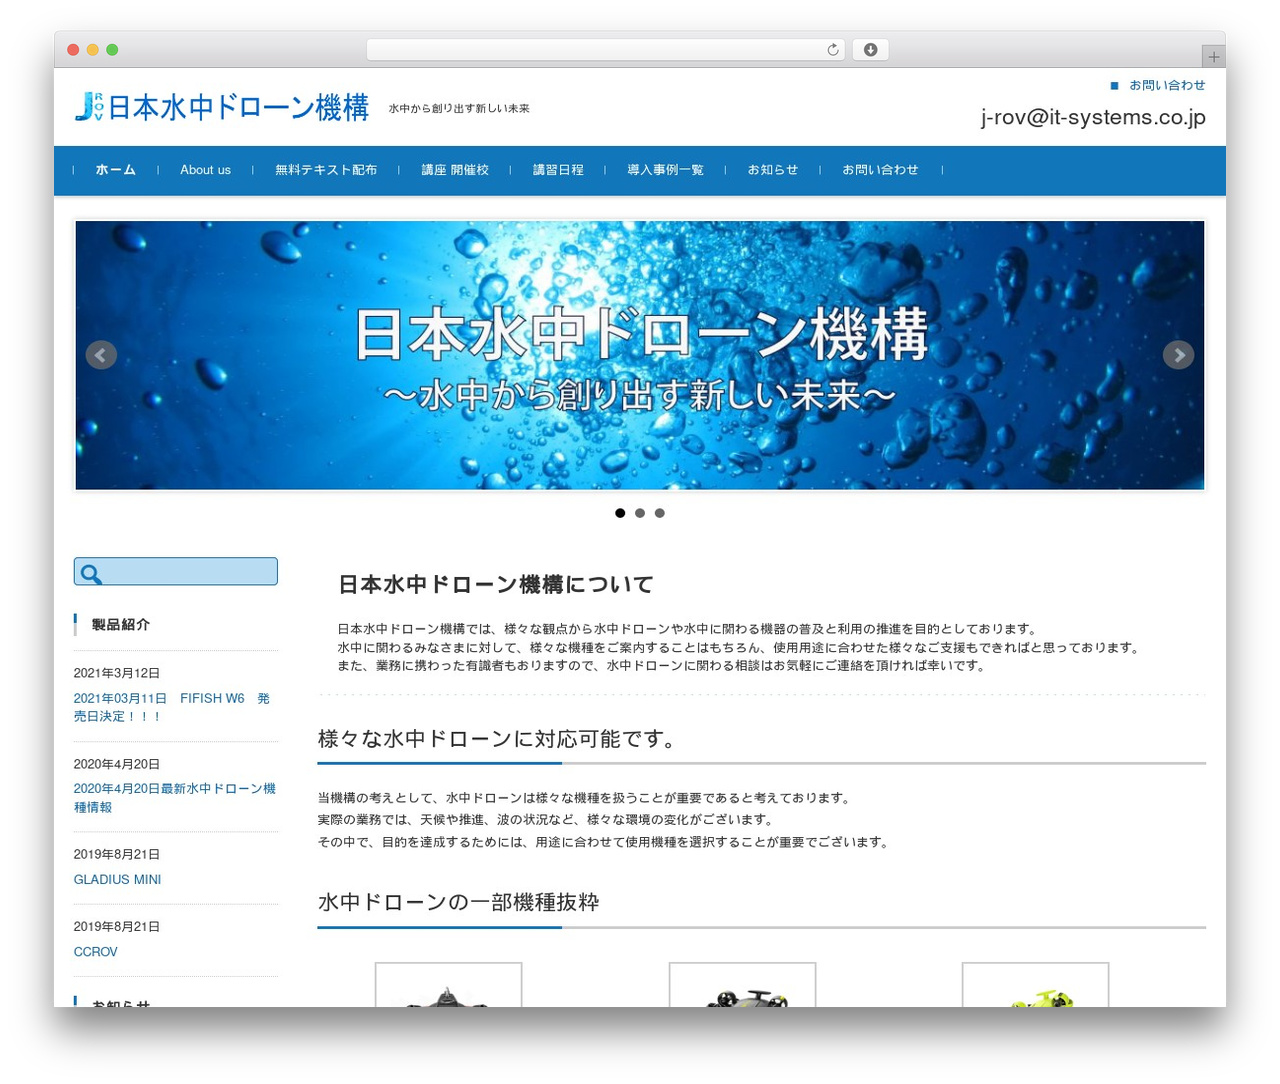Click the 日本水中ドローン機構 site title
The width and height of the screenshot is (1280, 1084).
pos(238,107)
